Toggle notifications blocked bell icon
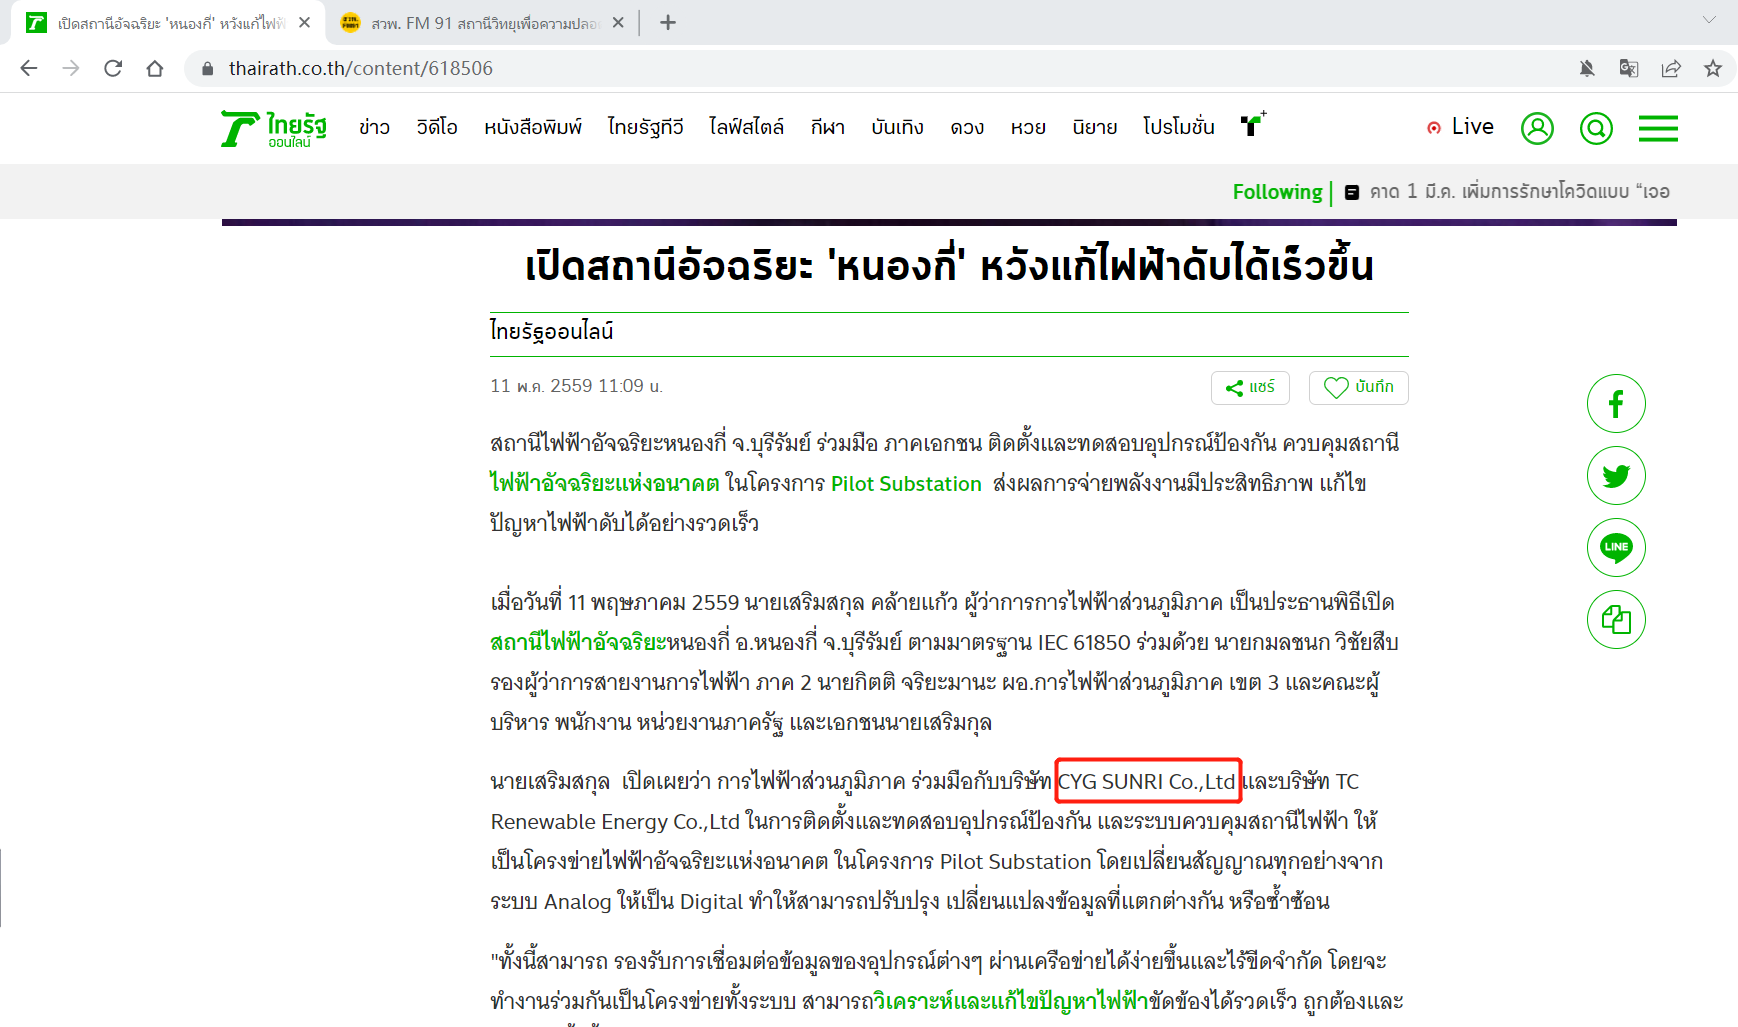The width and height of the screenshot is (1738, 1027). (1586, 68)
